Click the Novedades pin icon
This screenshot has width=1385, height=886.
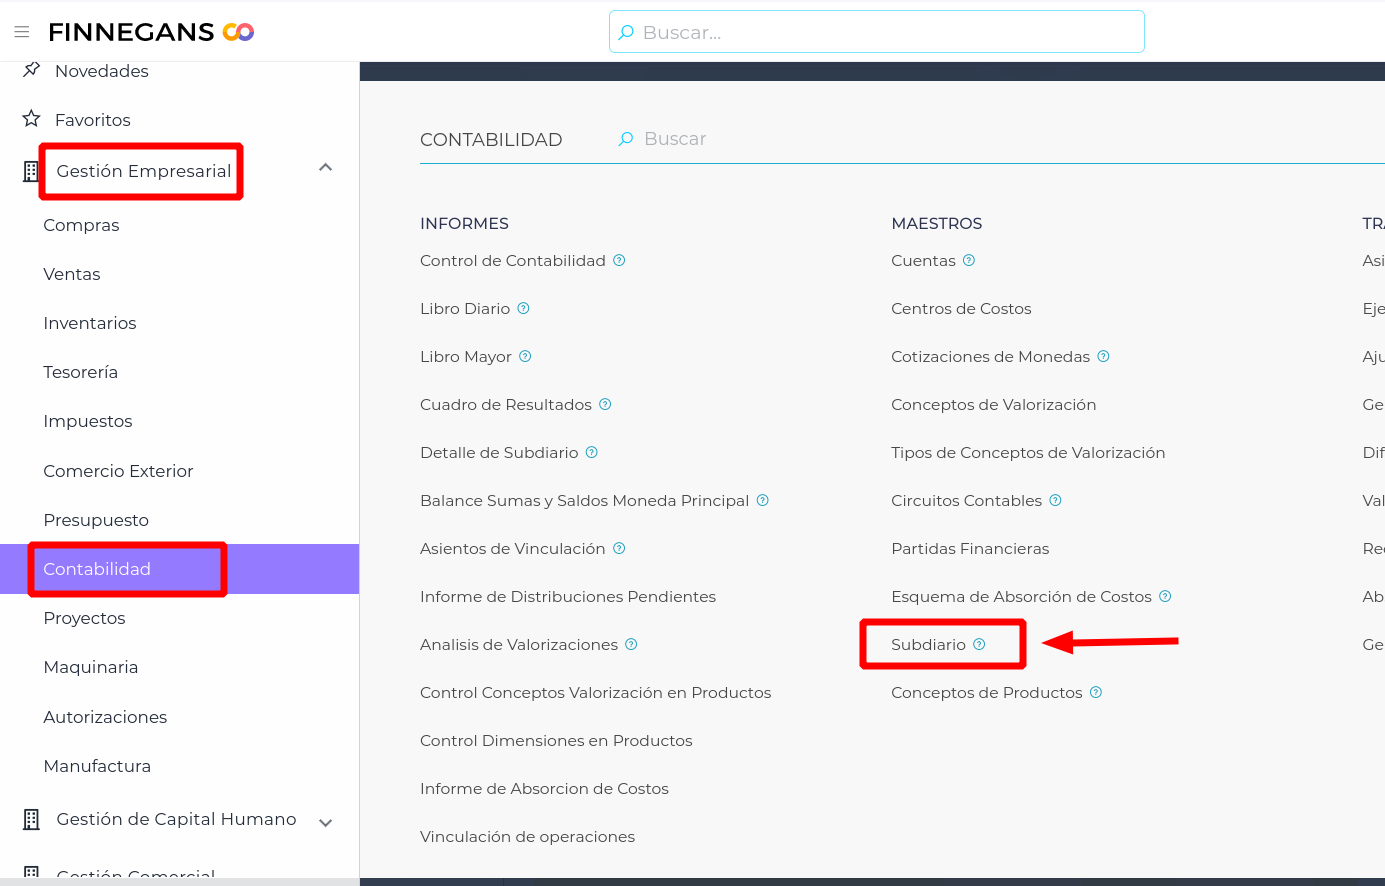32,70
